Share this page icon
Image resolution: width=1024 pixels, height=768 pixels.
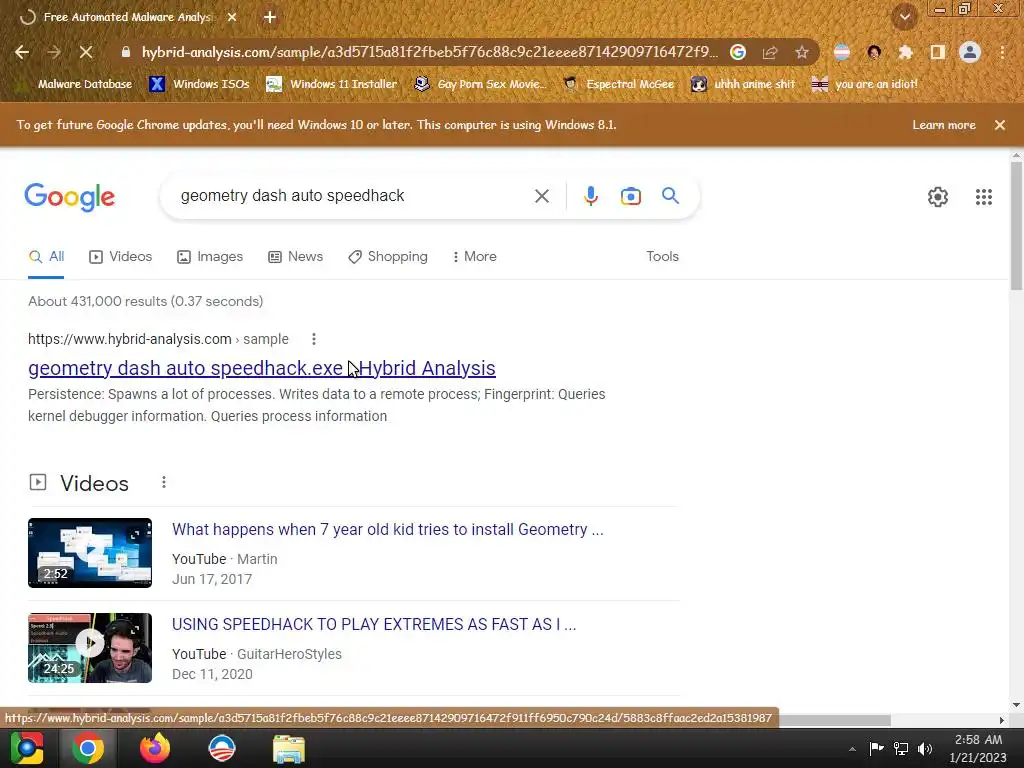770,52
